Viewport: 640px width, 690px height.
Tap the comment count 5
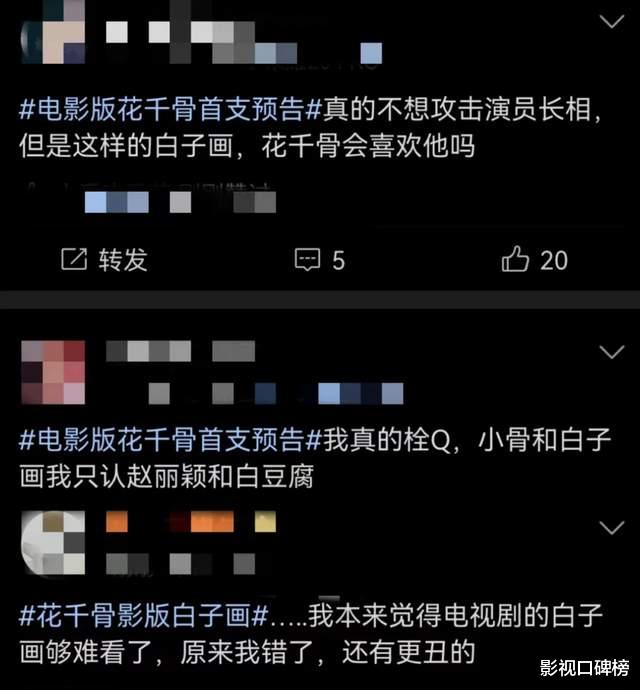[338, 261]
